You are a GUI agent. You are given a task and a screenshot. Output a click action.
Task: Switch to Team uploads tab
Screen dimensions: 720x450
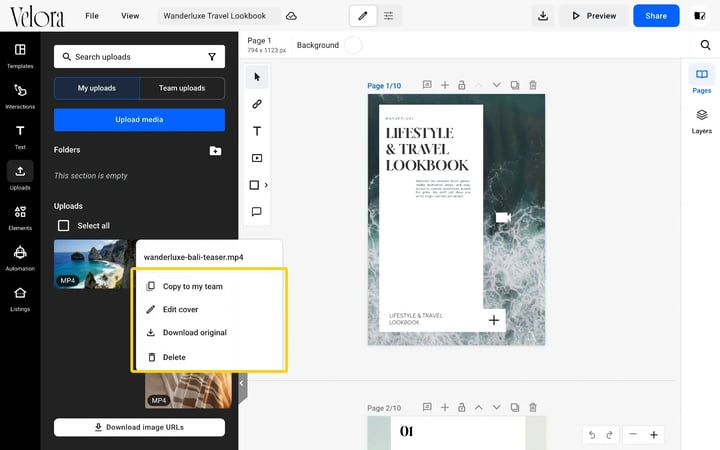point(182,88)
